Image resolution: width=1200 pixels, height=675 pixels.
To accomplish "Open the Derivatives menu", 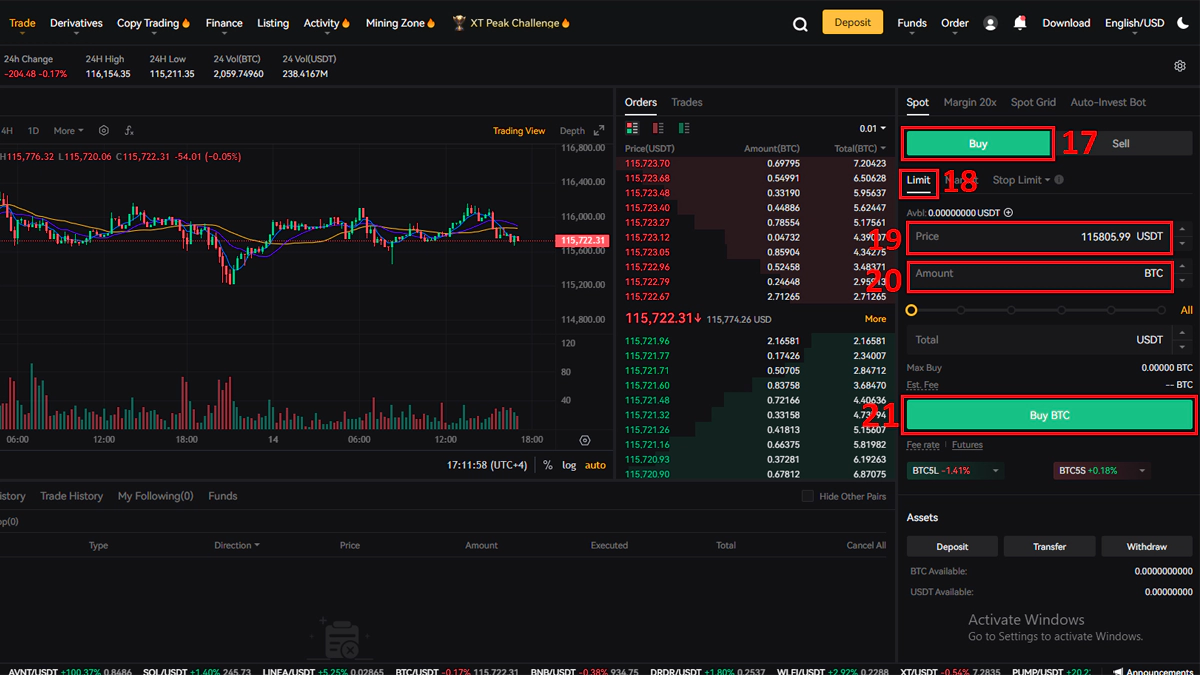I will pyautogui.click(x=76, y=23).
